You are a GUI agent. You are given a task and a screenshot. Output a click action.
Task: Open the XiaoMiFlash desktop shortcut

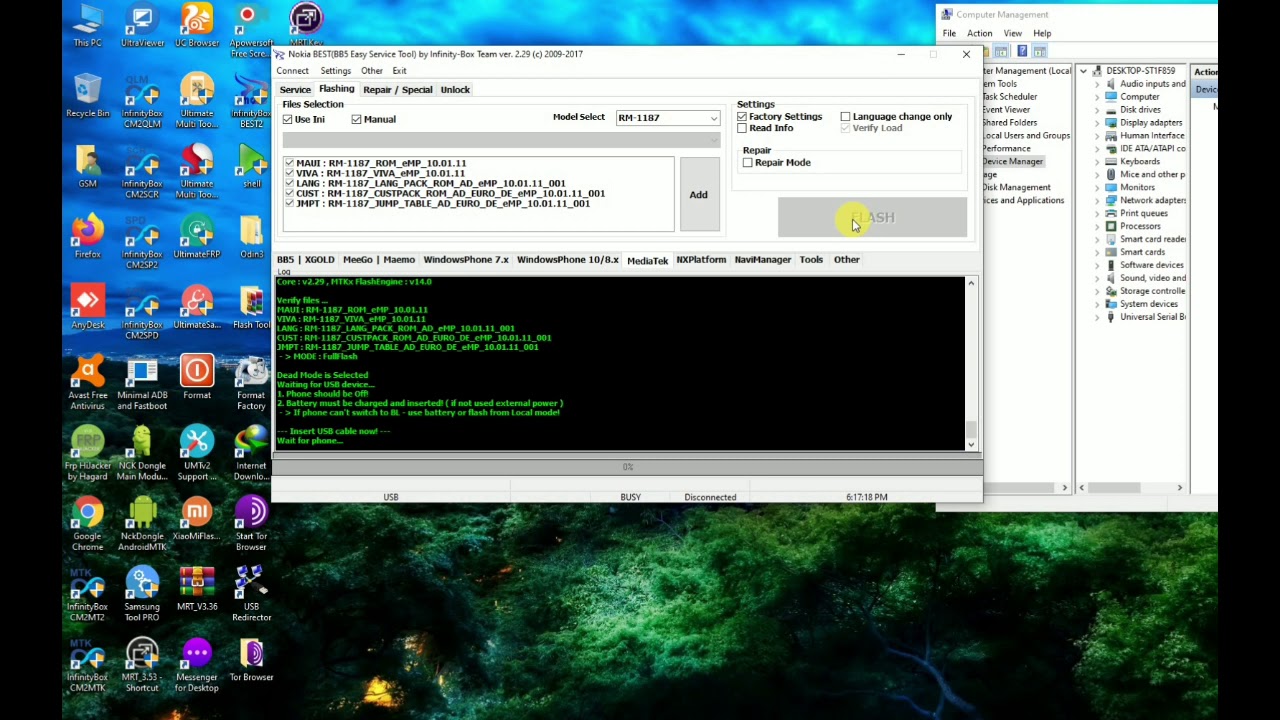point(197,519)
